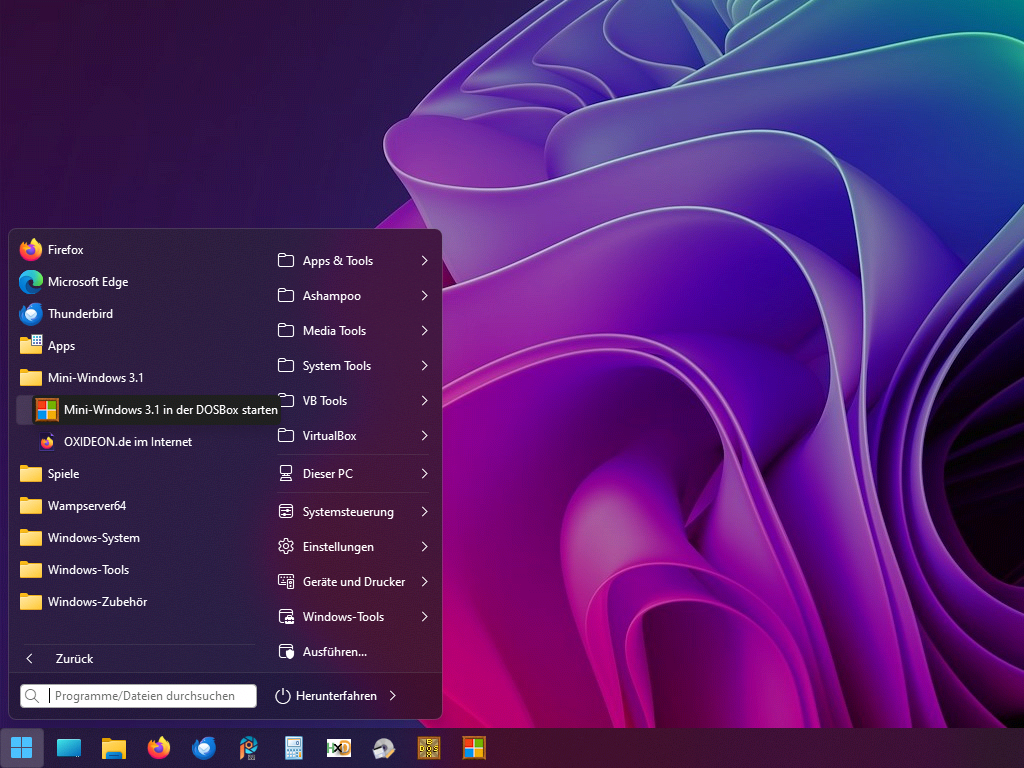Expand the Ashampoo submenu arrow

424,296
